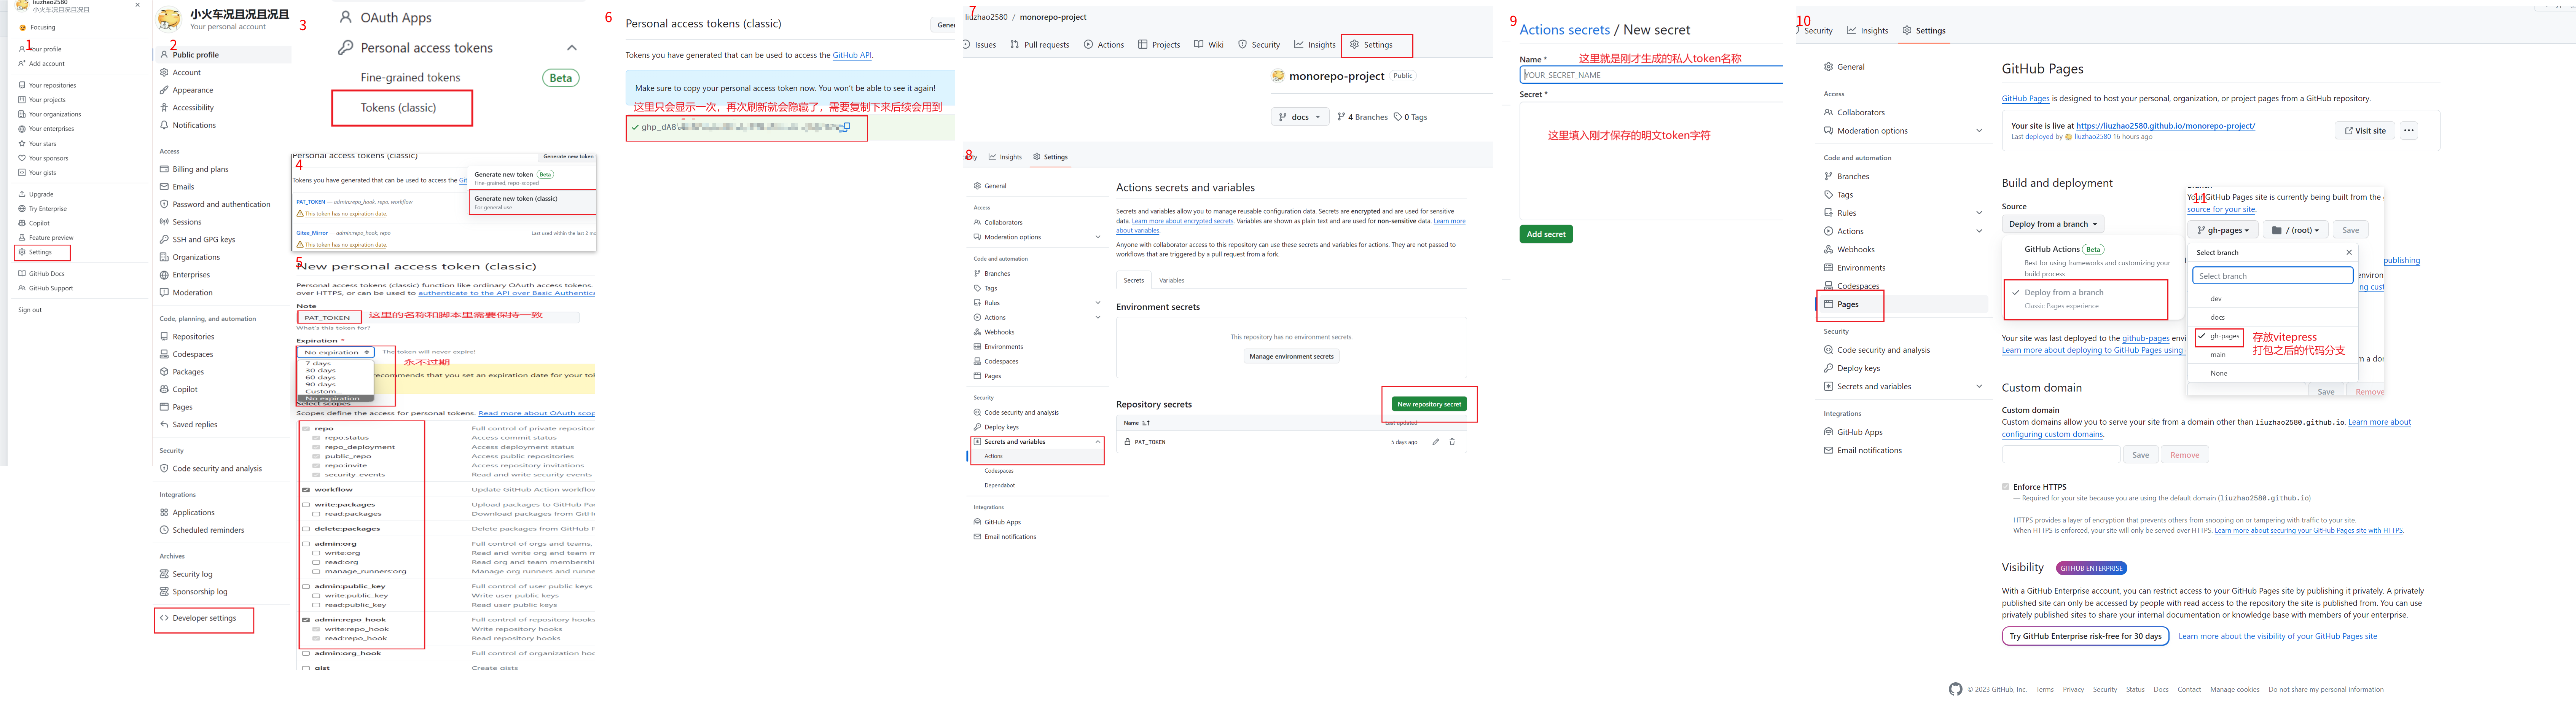The height and width of the screenshot is (707, 2576).
Task: Open gh-pages branch dropdown button
Action: [2223, 230]
